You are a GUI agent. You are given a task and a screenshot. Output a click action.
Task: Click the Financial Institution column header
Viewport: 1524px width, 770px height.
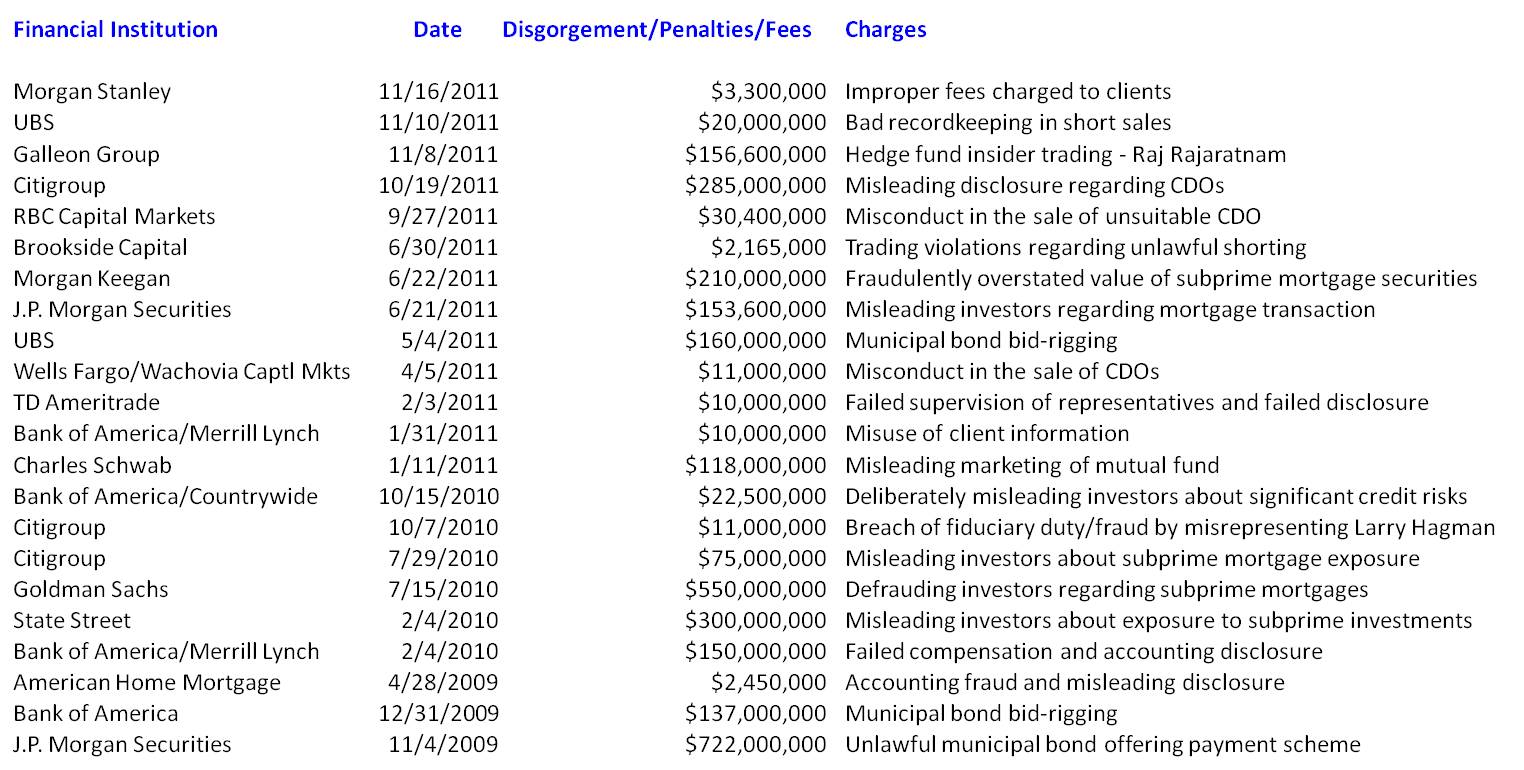click(x=115, y=29)
